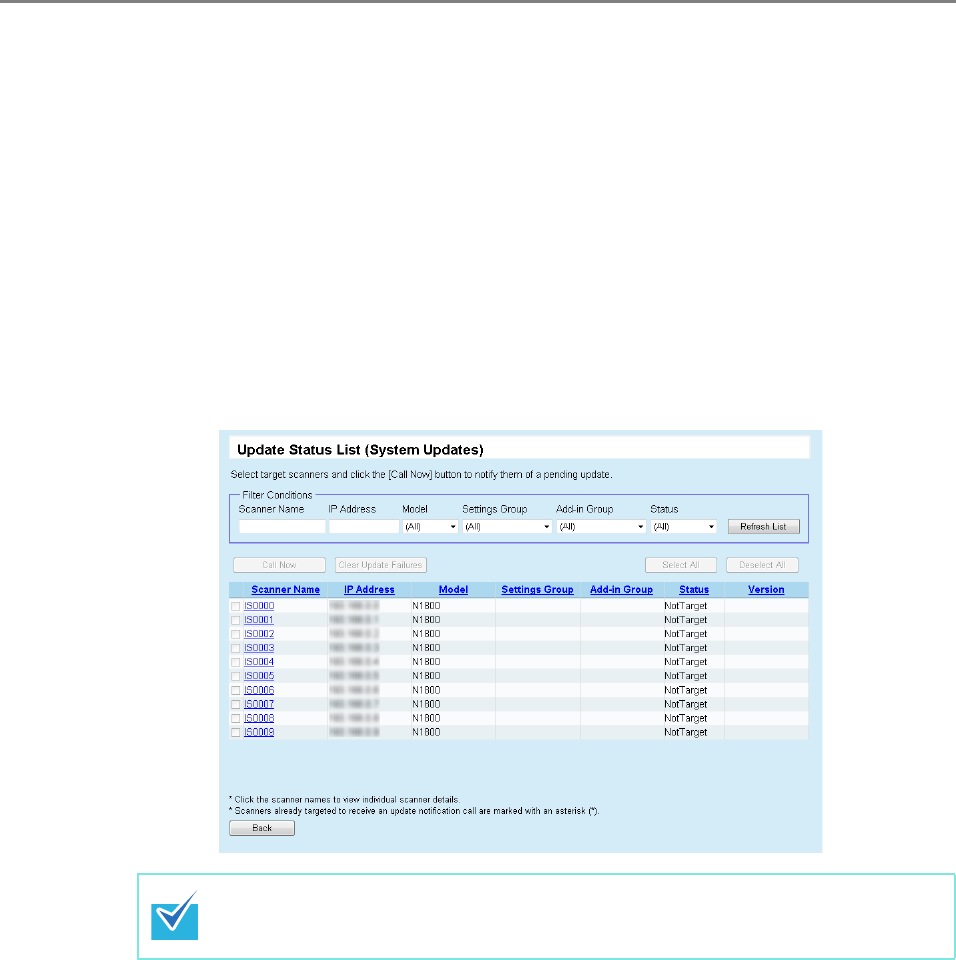Expand the Settings Group filter dropdown
Viewport: 956px width, 960px height.
tap(507, 526)
